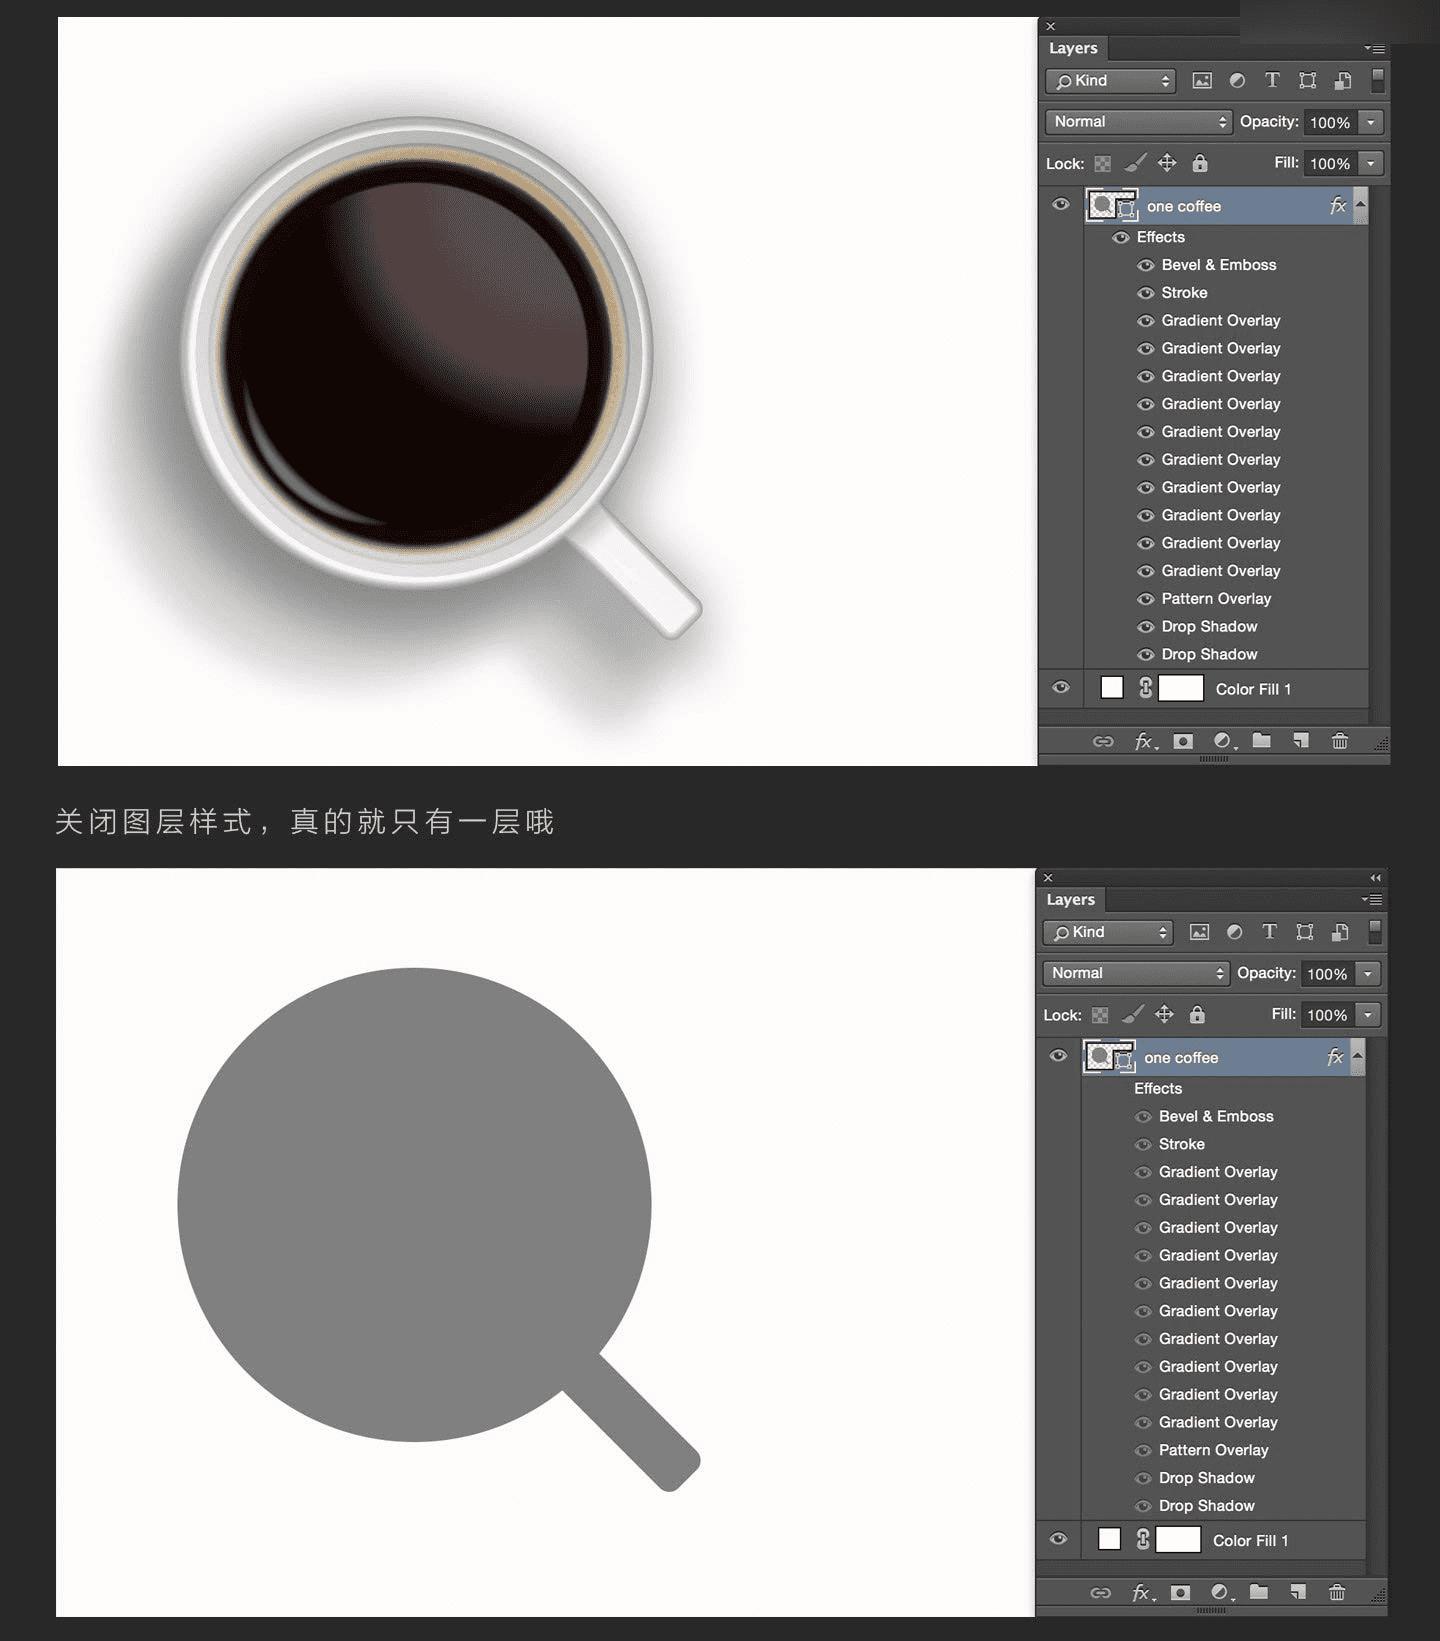Hide the Bevel & Emboss effect in the upper panel
This screenshot has width=1440, height=1641.
[x=1146, y=265]
